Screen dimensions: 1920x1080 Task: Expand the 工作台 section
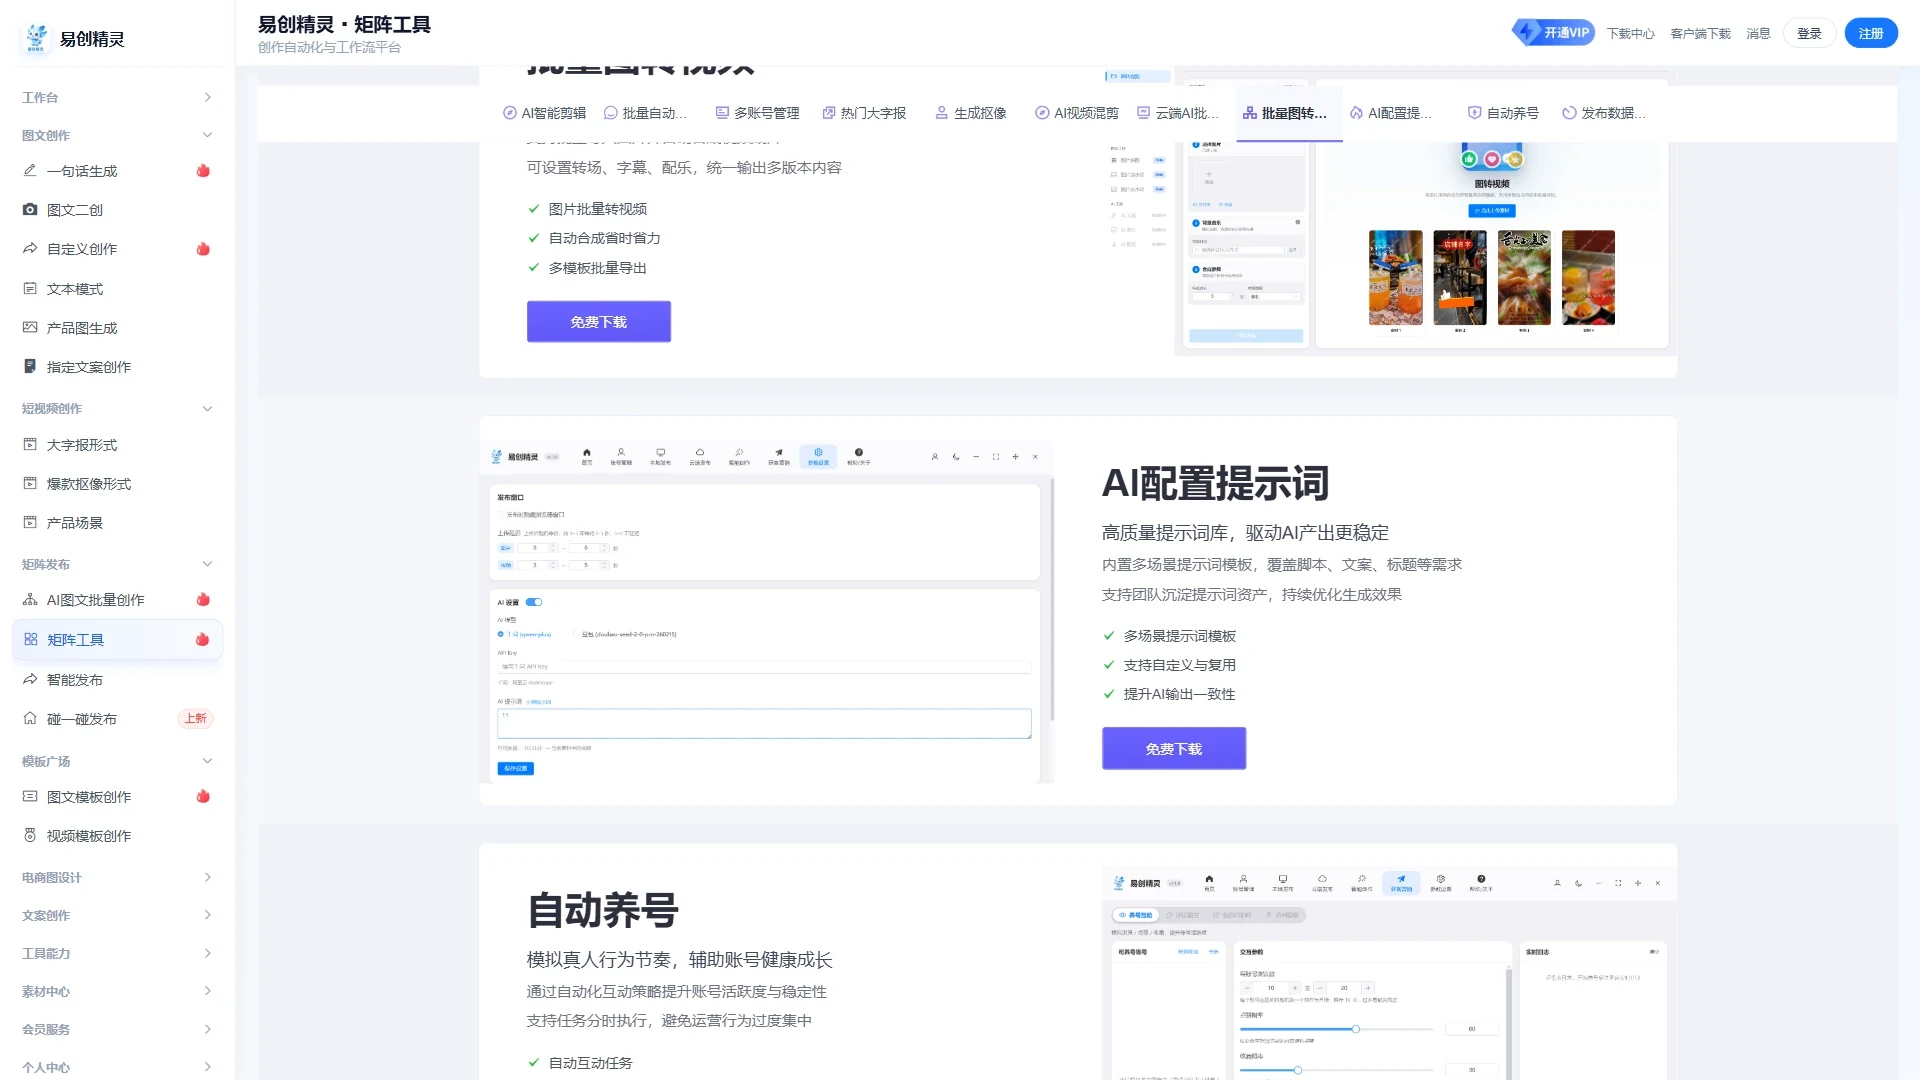[x=117, y=98]
